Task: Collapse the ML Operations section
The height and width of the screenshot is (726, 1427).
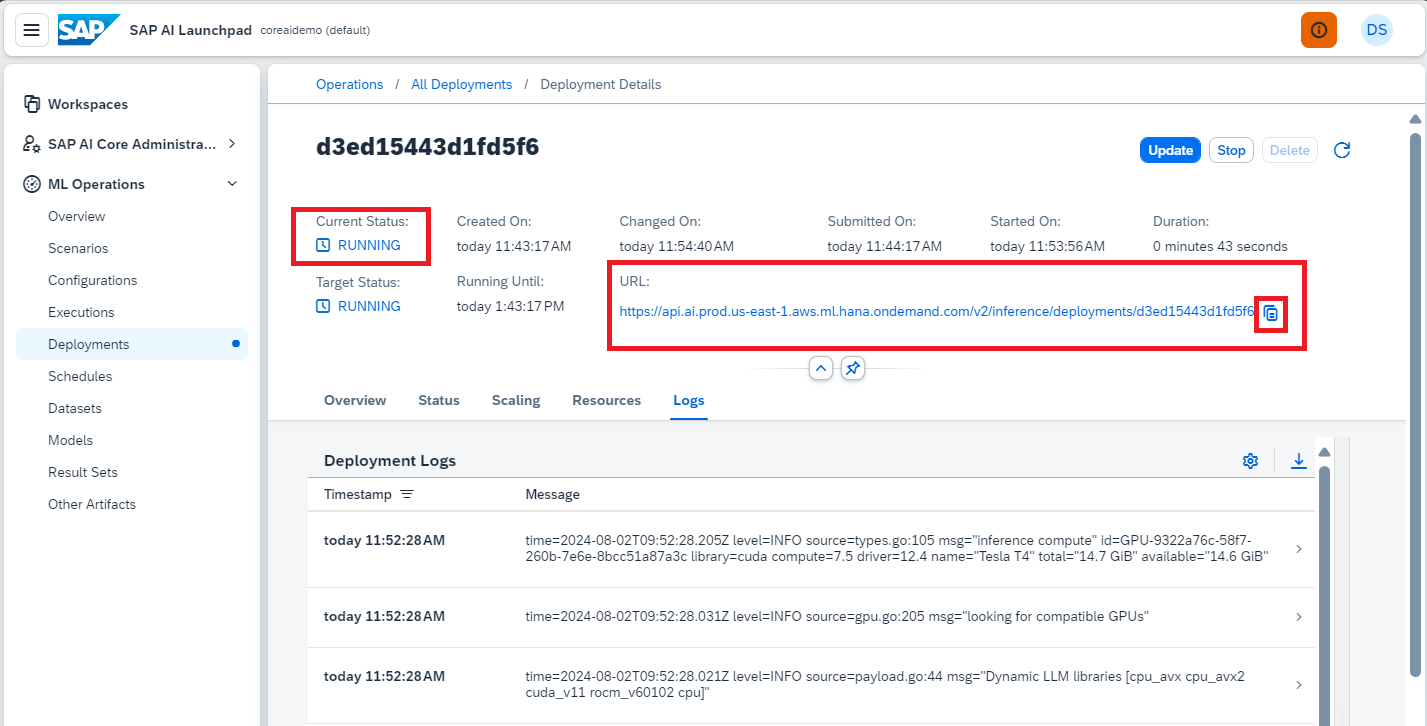Action: click(232, 184)
